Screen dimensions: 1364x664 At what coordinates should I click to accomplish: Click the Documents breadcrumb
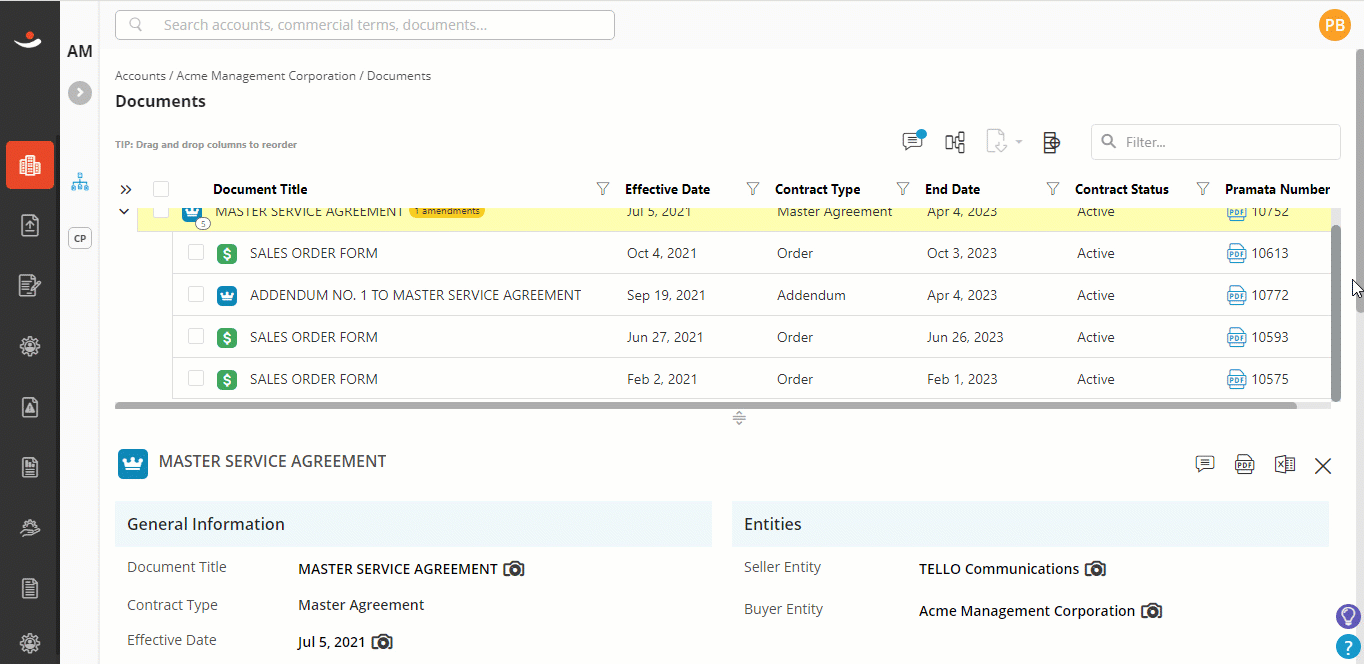[399, 76]
